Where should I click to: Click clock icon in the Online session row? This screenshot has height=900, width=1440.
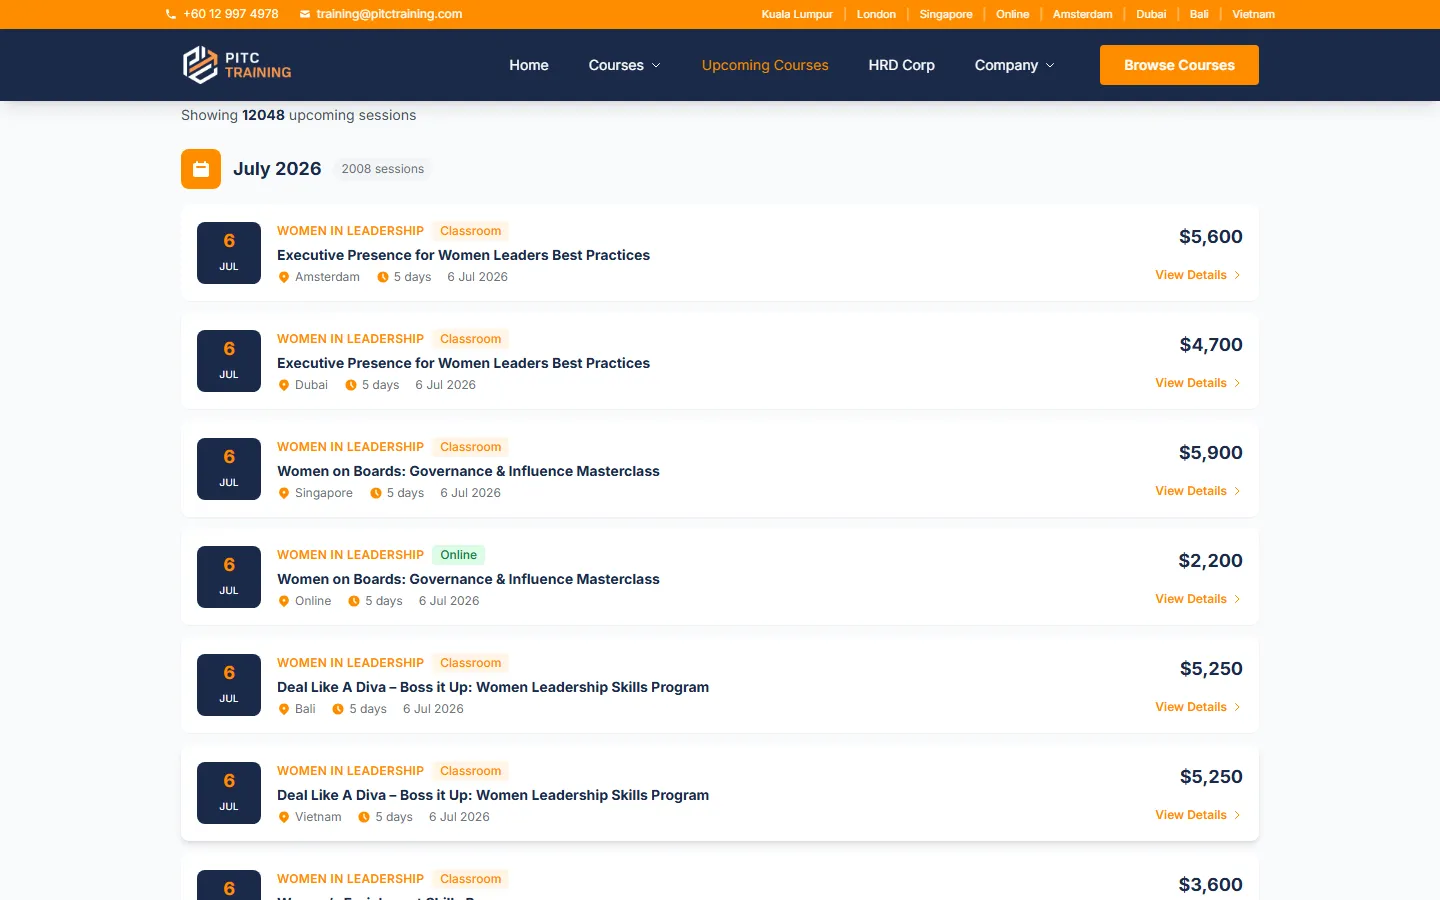click(354, 601)
